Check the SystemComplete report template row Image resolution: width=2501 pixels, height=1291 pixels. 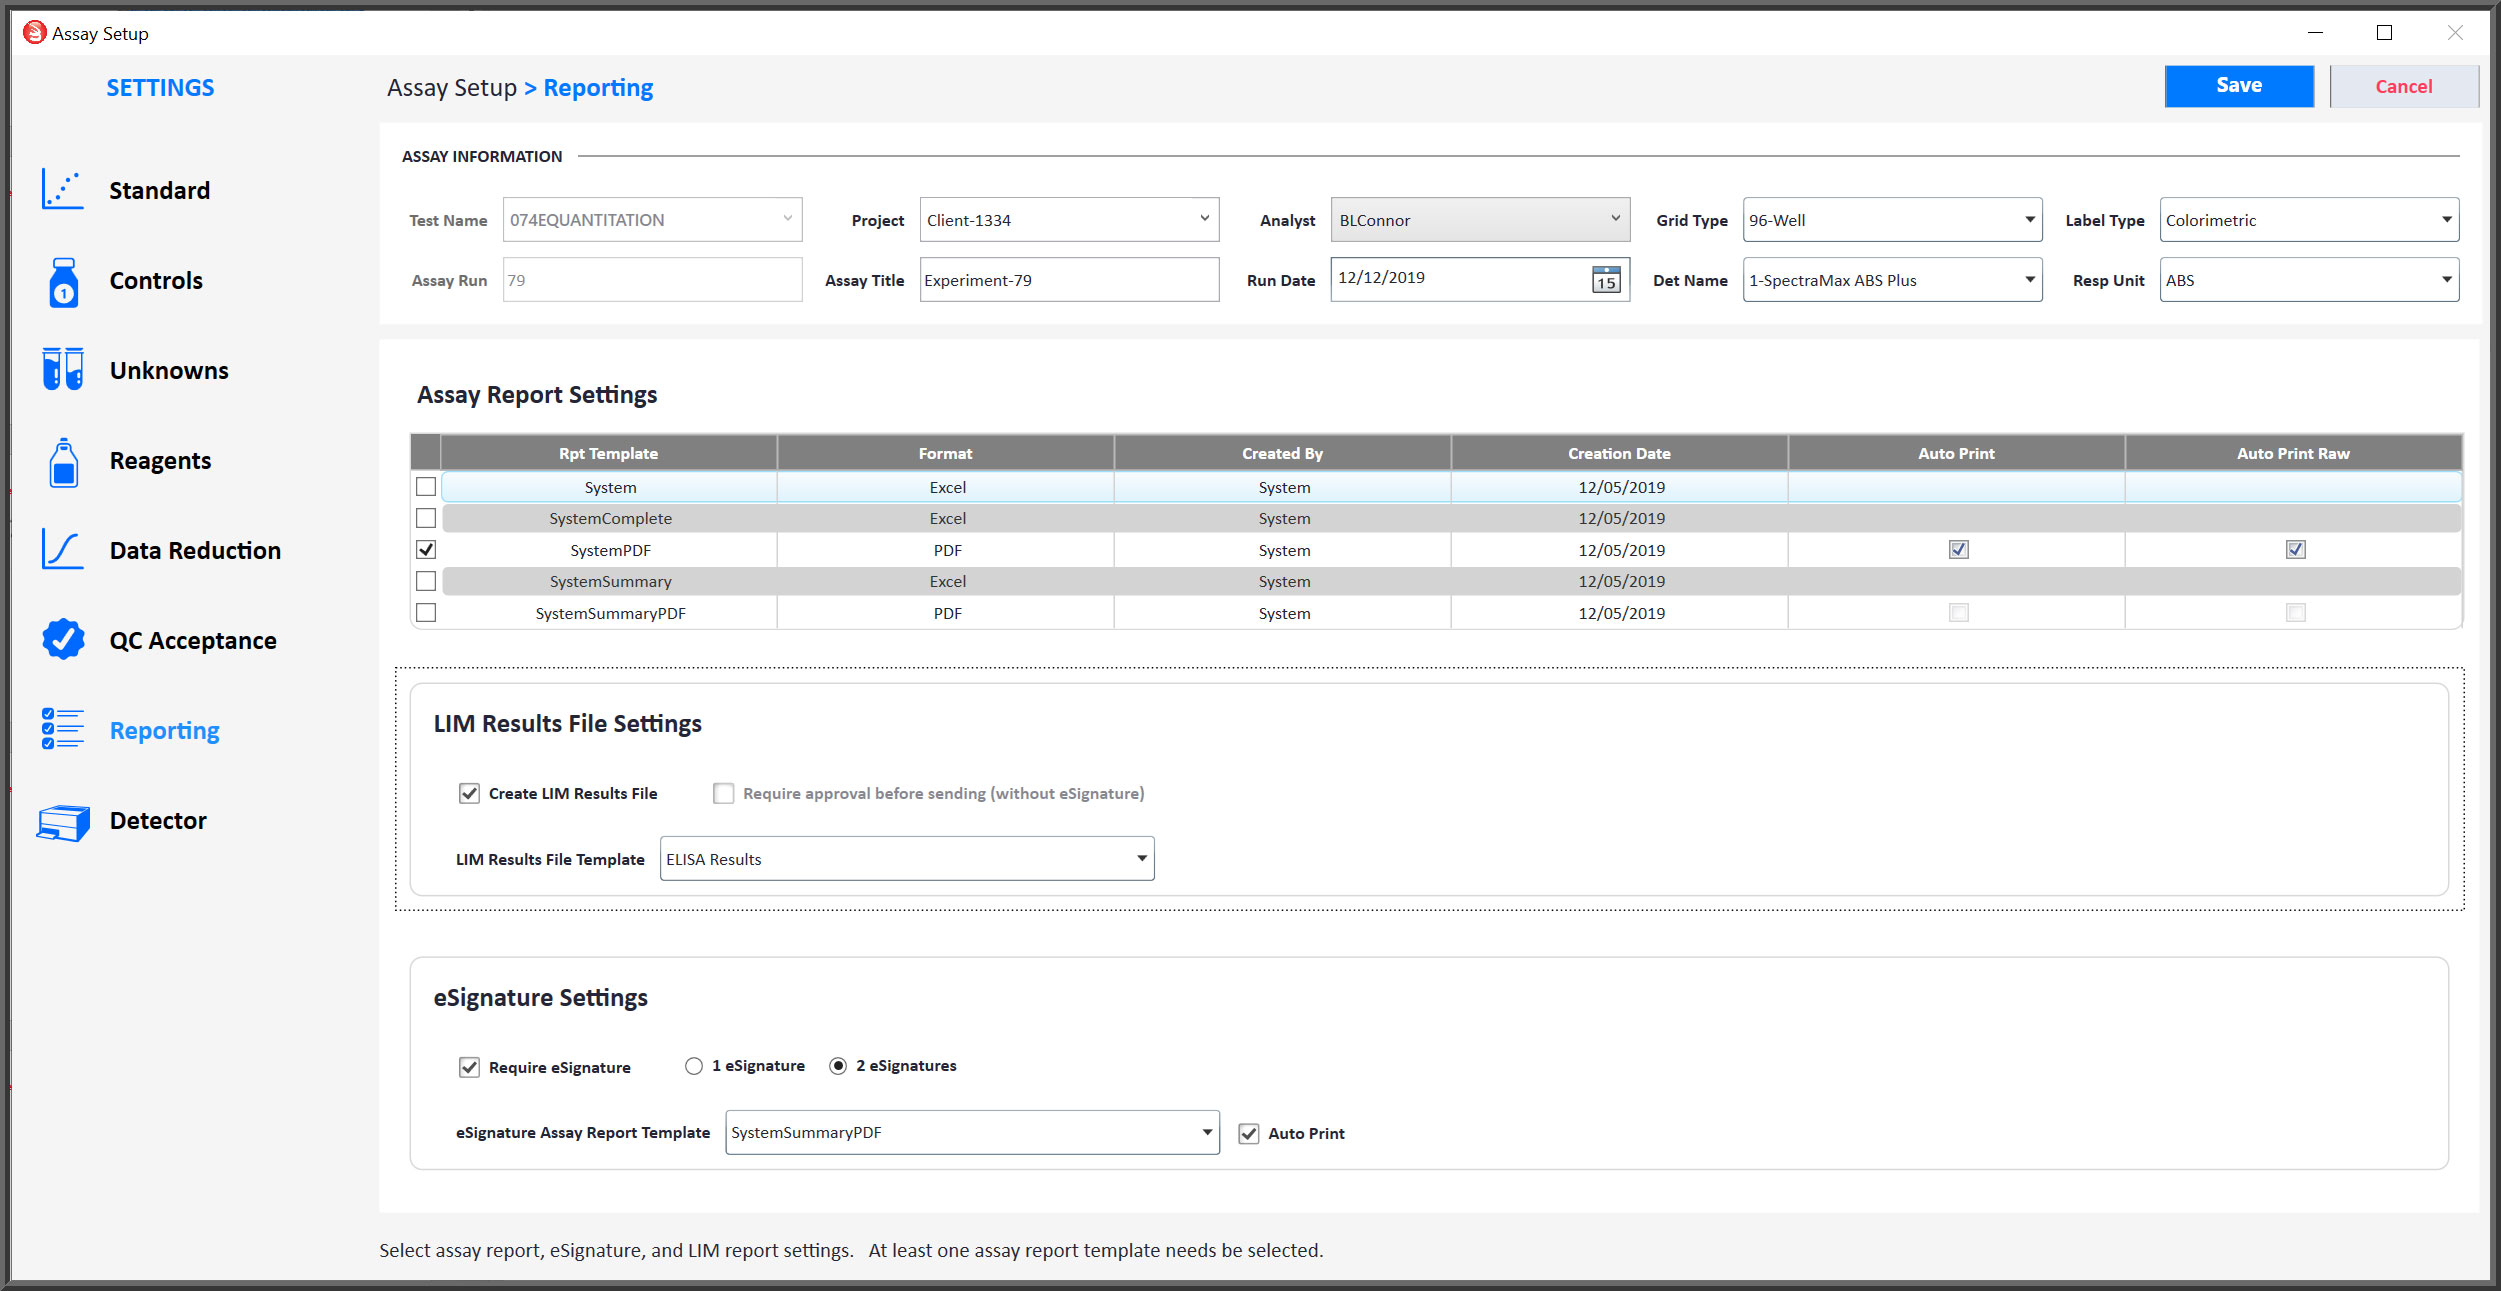(426, 518)
